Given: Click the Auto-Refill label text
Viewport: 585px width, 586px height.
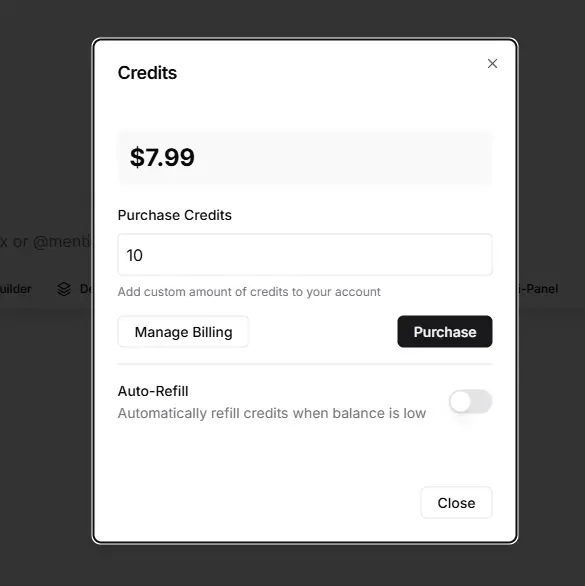Looking at the screenshot, I should point(153,391).
